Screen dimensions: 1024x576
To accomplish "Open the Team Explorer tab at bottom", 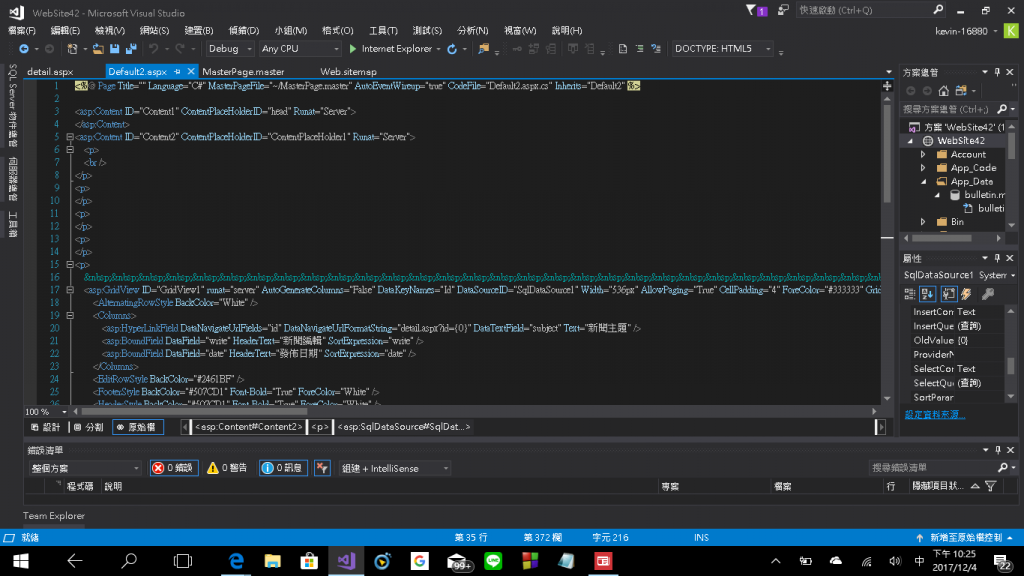I will [54, 516].
